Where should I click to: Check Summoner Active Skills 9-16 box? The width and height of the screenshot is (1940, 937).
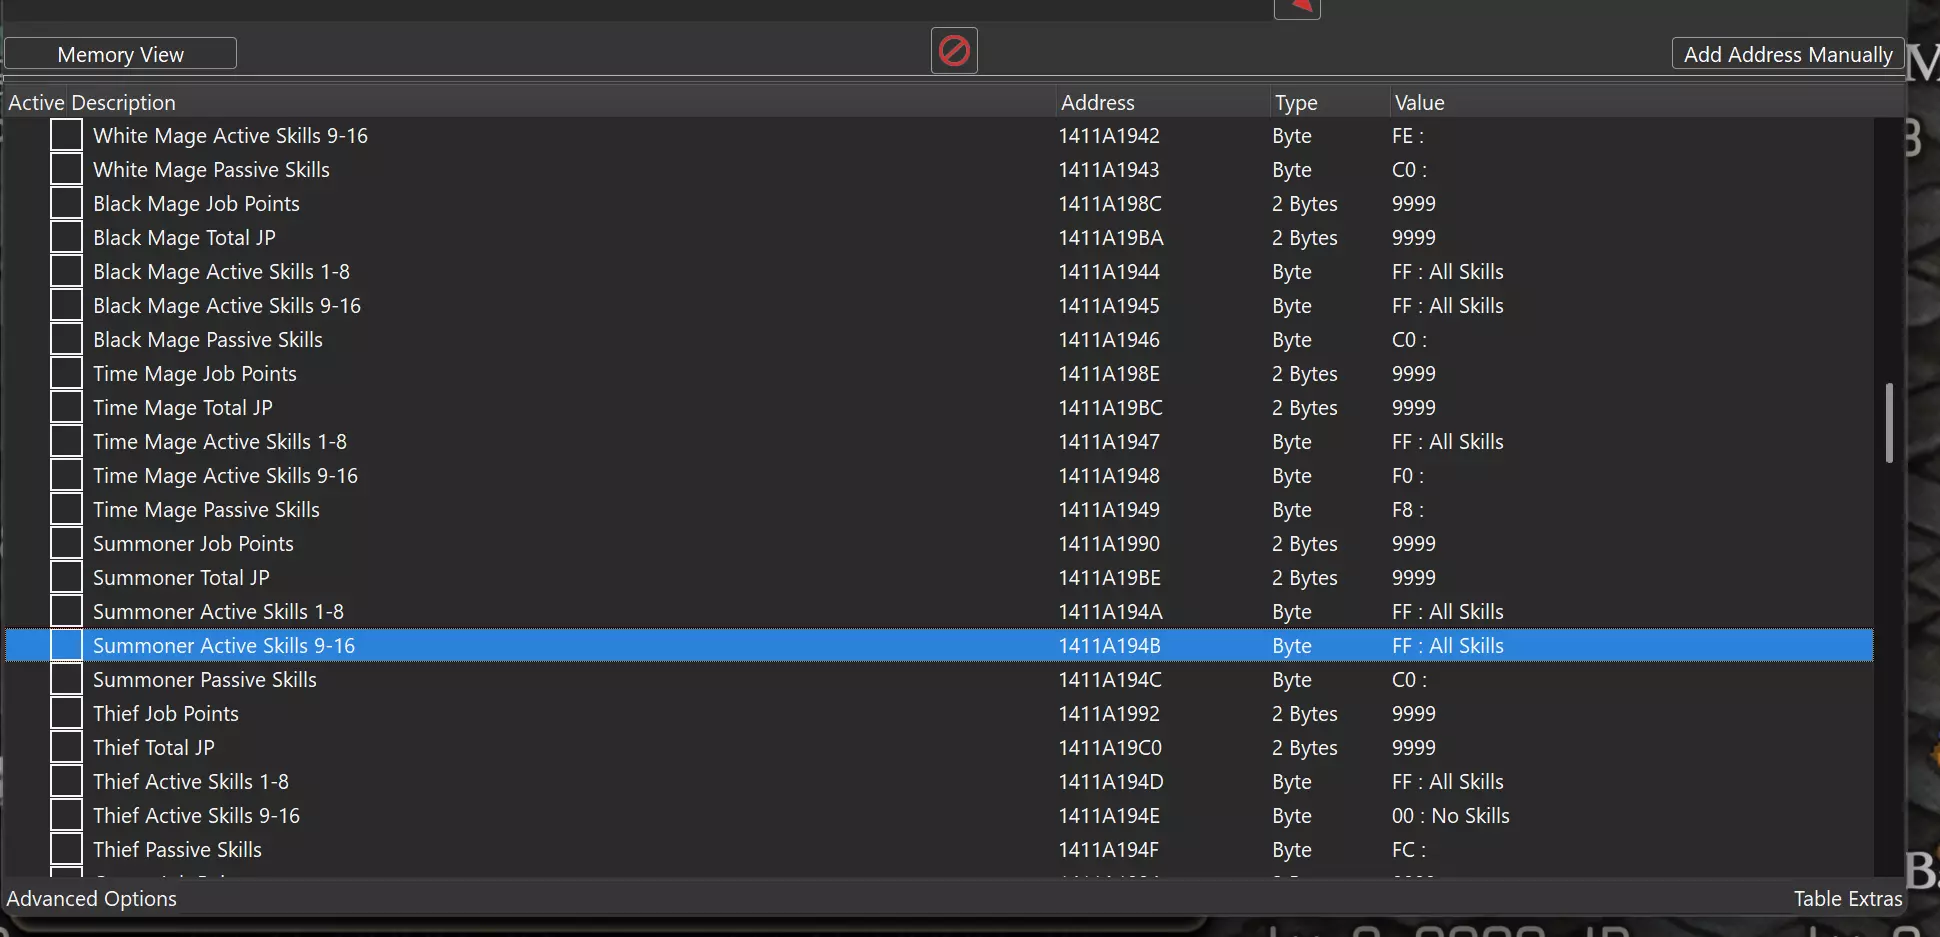coord(67,645)
